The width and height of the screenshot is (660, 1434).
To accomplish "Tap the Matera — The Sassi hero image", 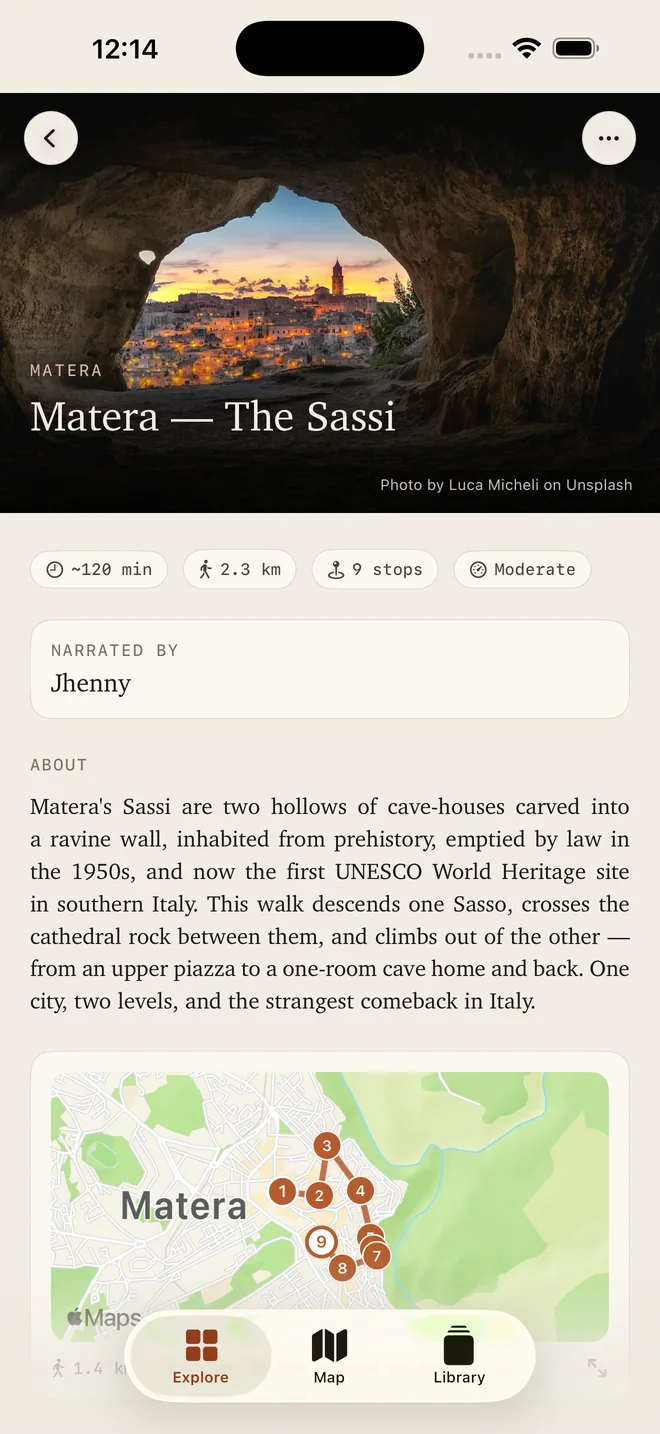I will 330,303.
